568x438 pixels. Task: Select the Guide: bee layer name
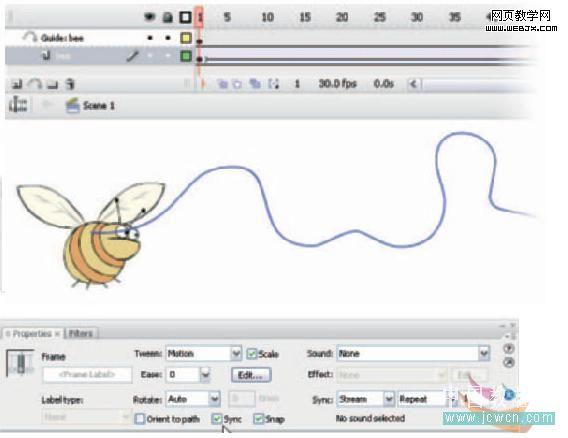[62, 38]
